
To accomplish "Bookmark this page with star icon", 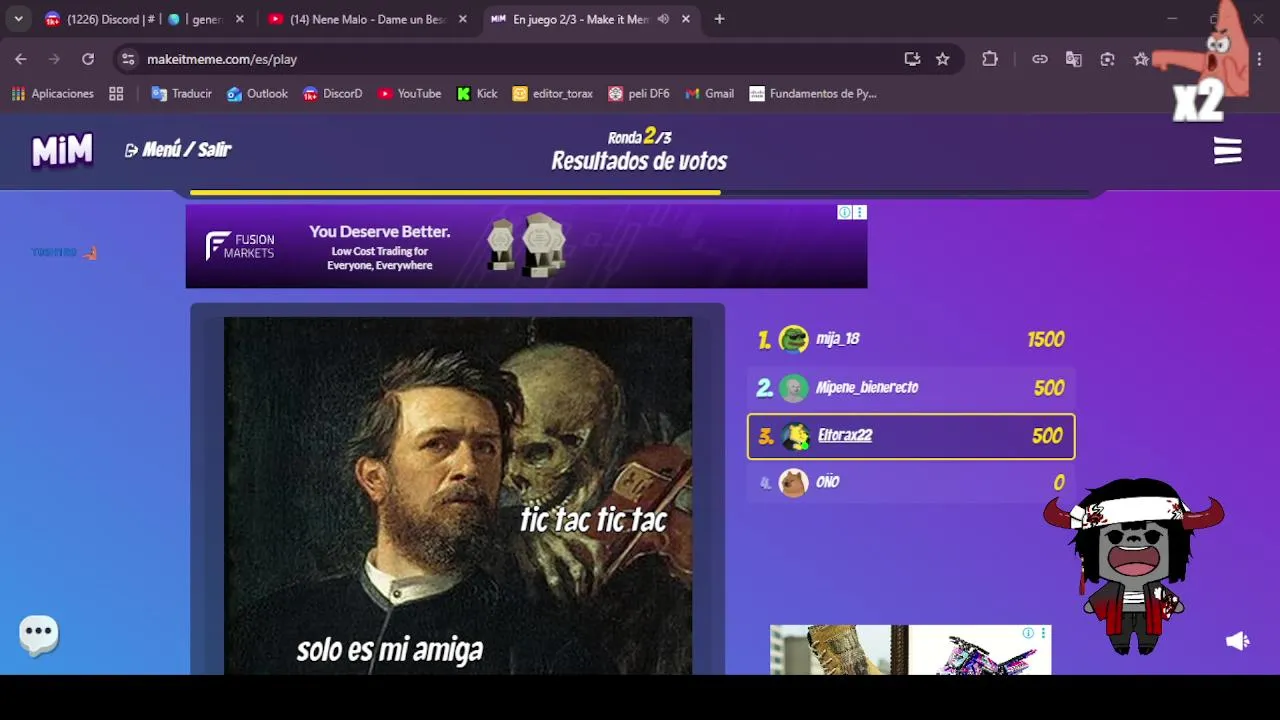I will pos(942,59).
